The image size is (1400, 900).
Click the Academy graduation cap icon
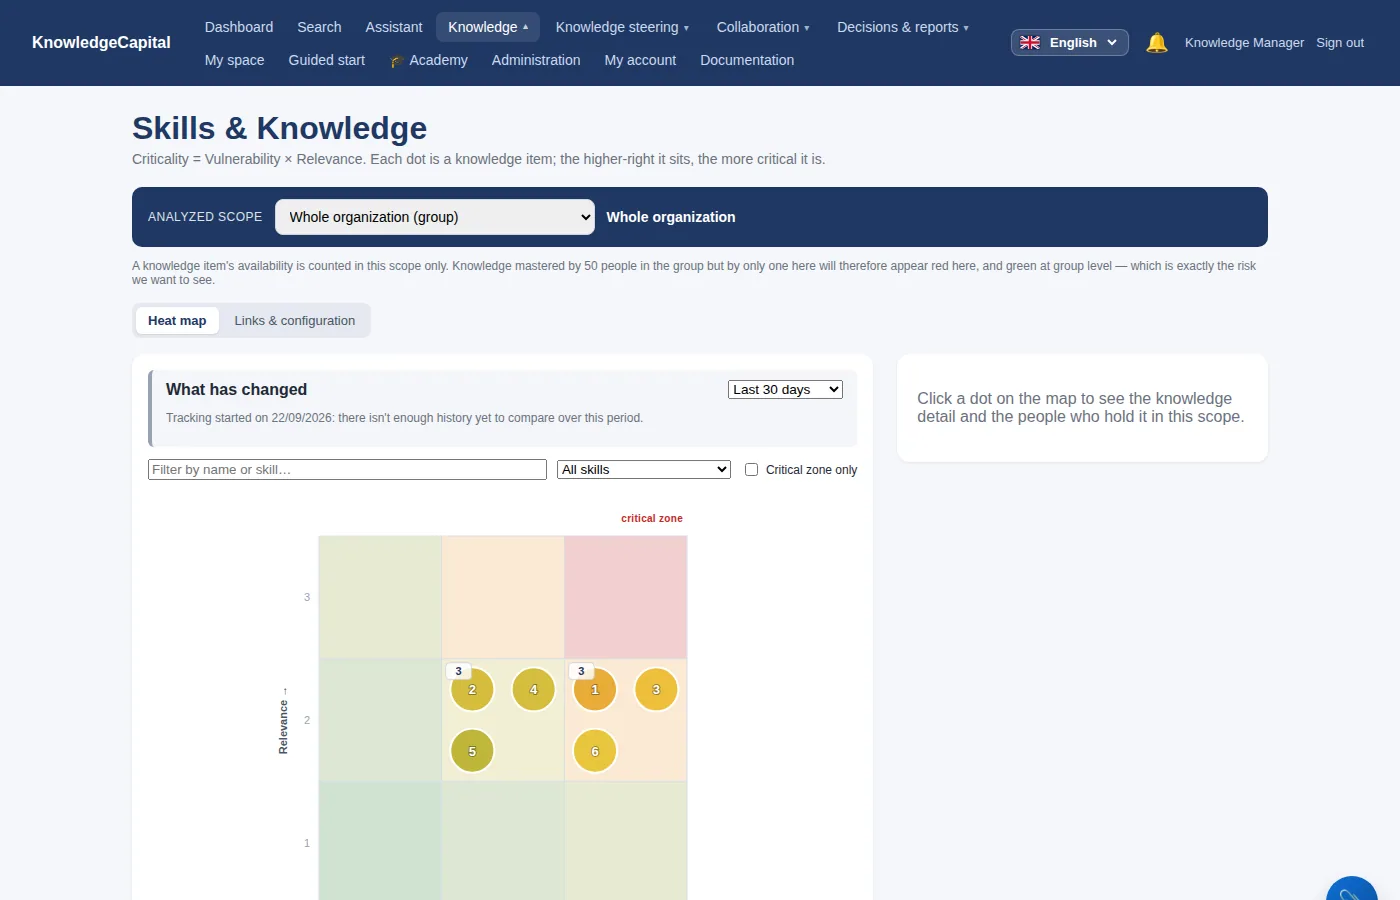click(397, 61)
